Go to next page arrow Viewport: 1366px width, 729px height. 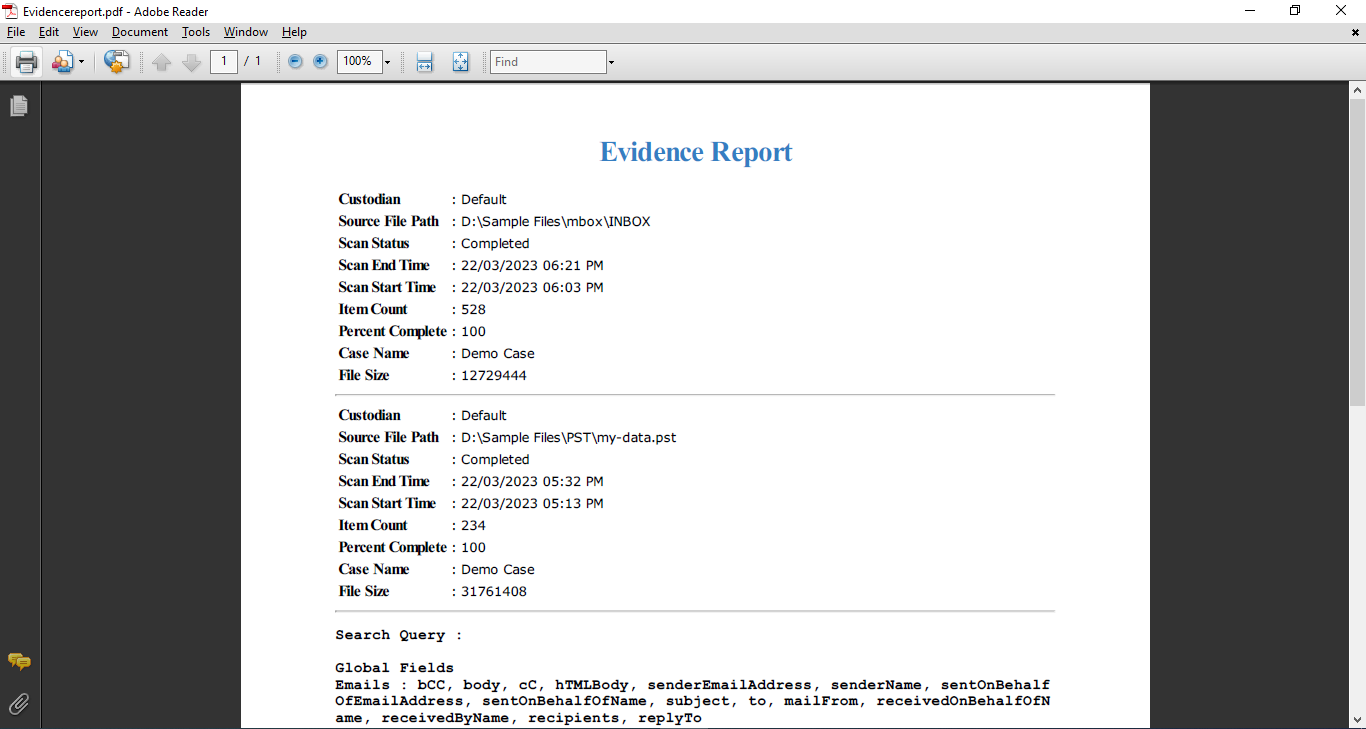[x=192, y=62]
